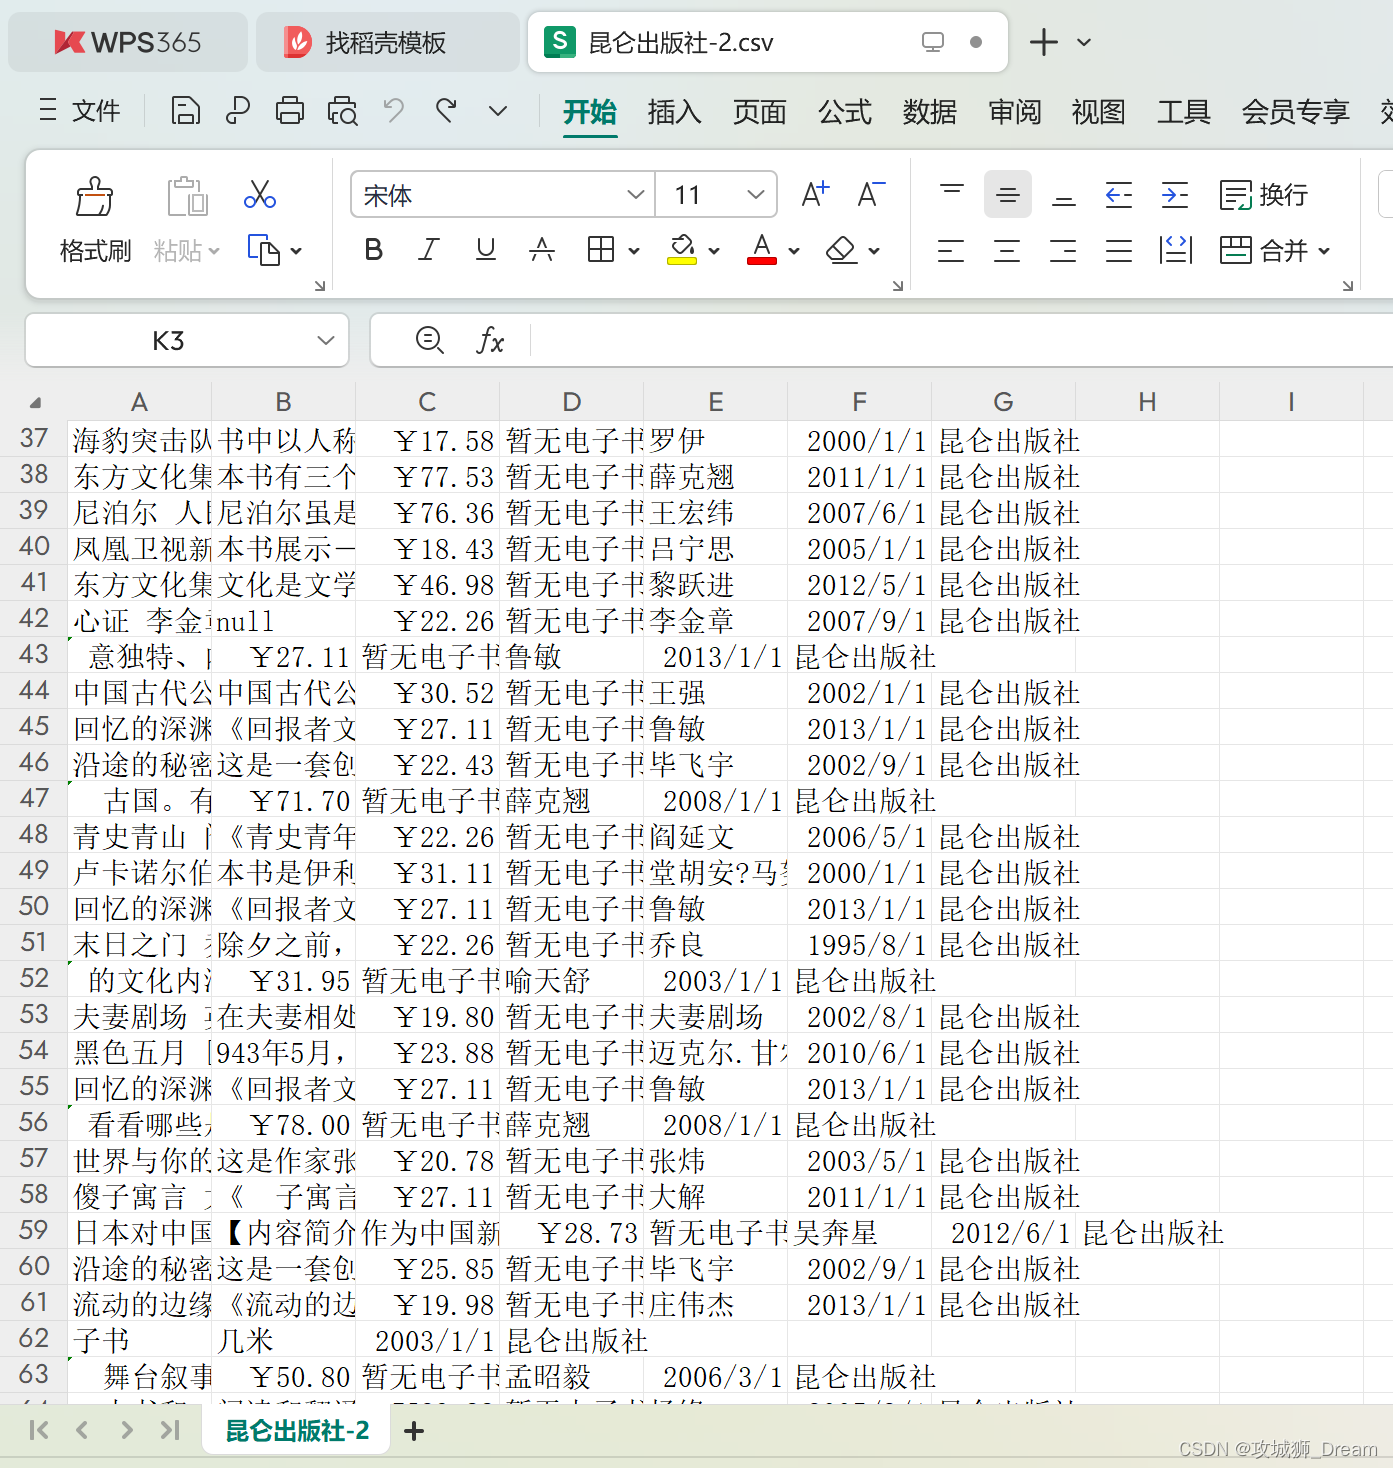Decrease indent icon

(1119, 194)
